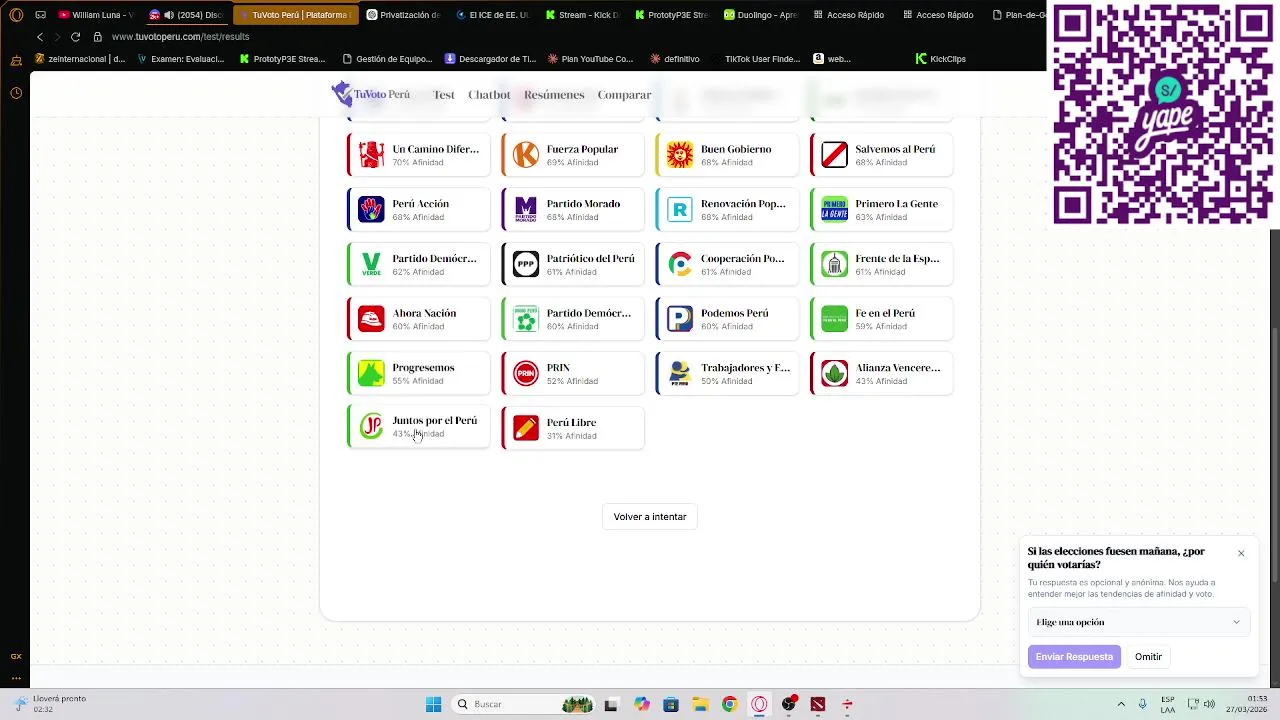Viewport: 1280px width, 720px height.
Task: Switch to the Privatización browser tab
Action: coord(403,15)
